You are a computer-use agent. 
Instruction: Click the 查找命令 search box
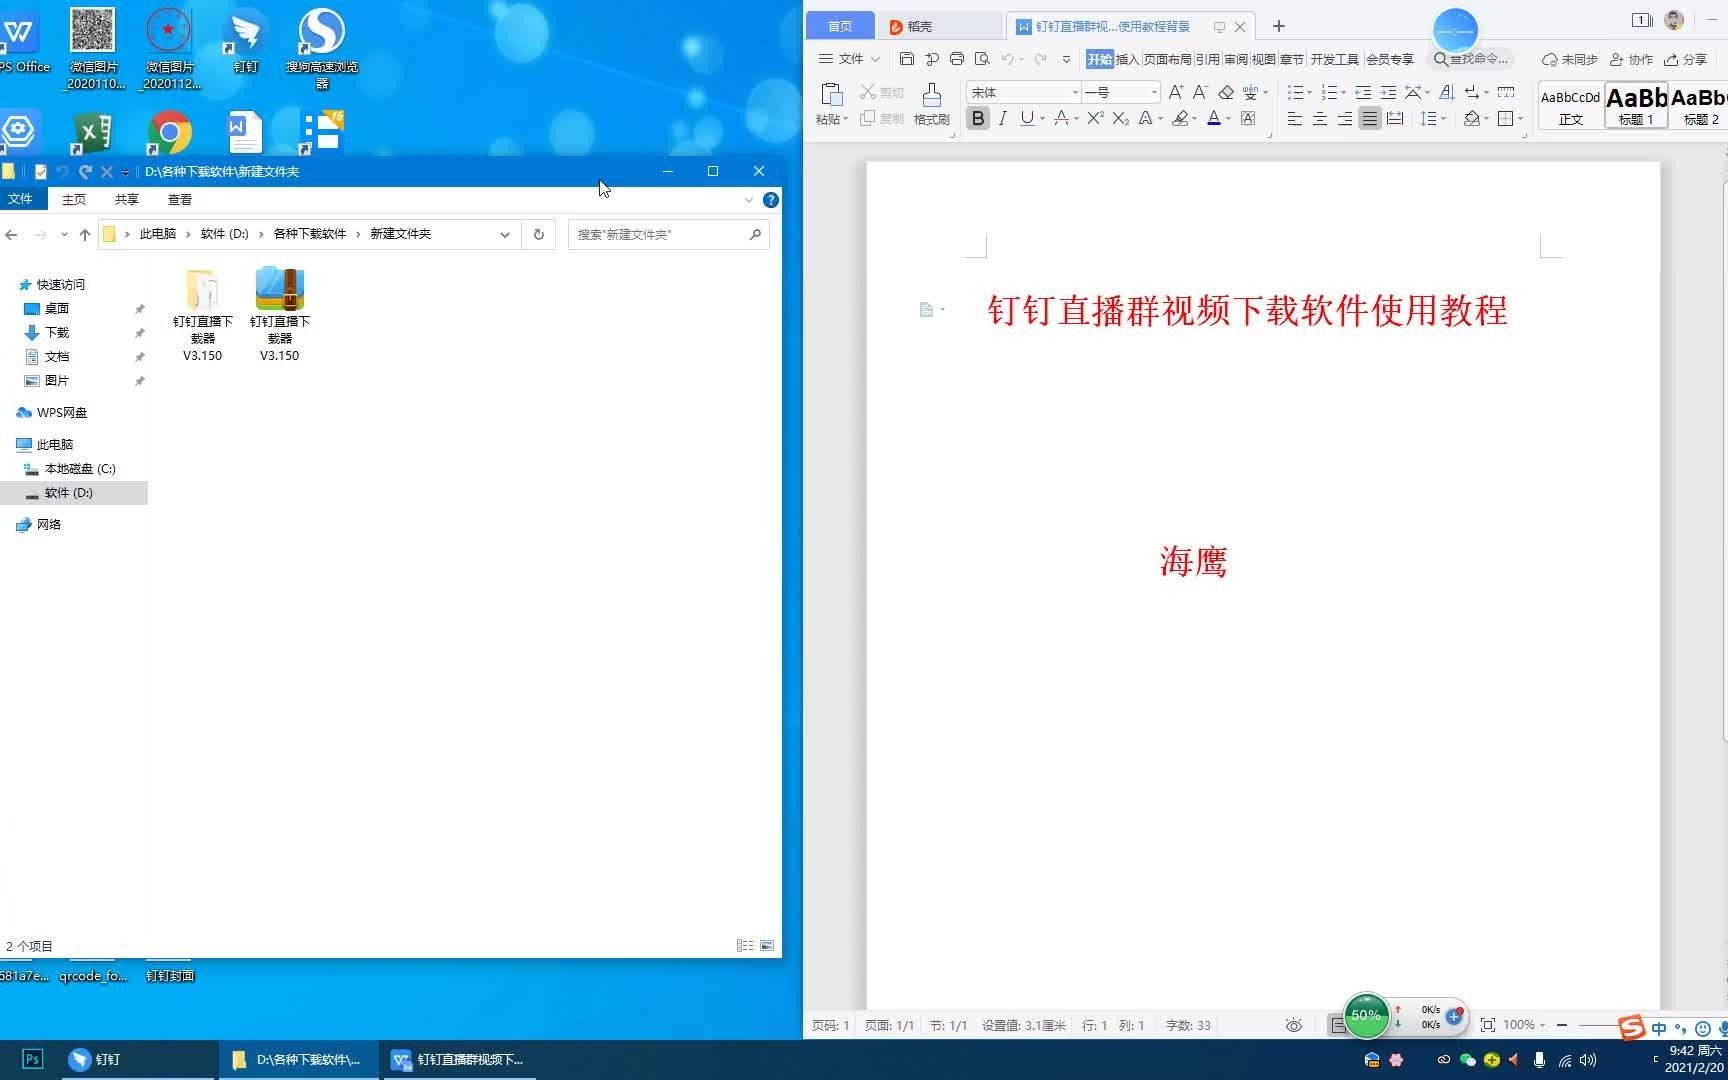pos(1471,59)
